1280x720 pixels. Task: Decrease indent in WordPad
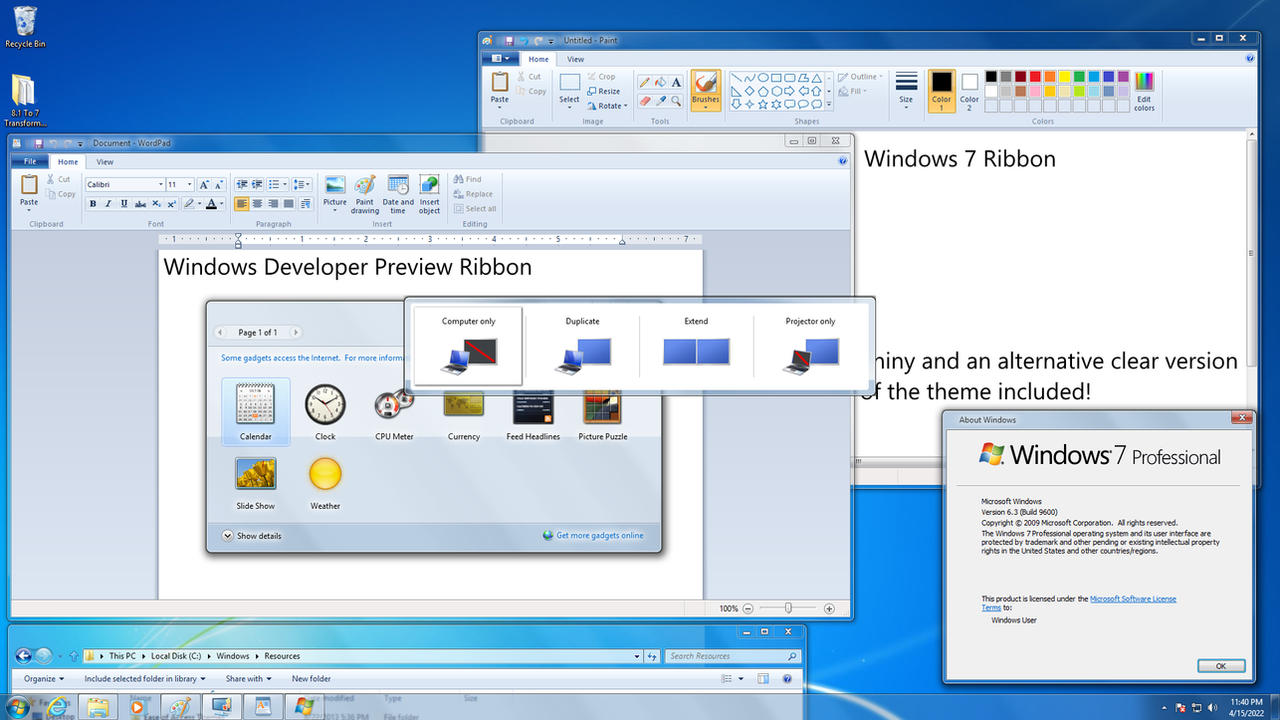coord(242,185)
